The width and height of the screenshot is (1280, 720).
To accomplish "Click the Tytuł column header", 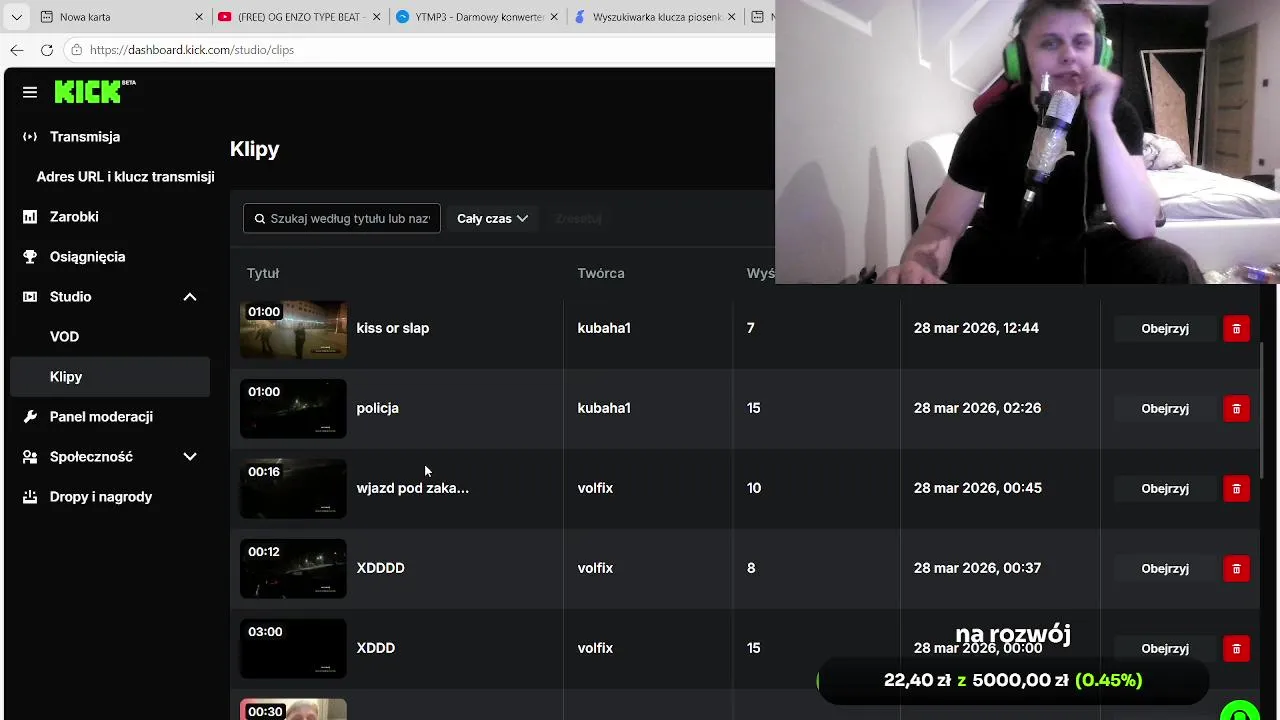I will [263, 273].
